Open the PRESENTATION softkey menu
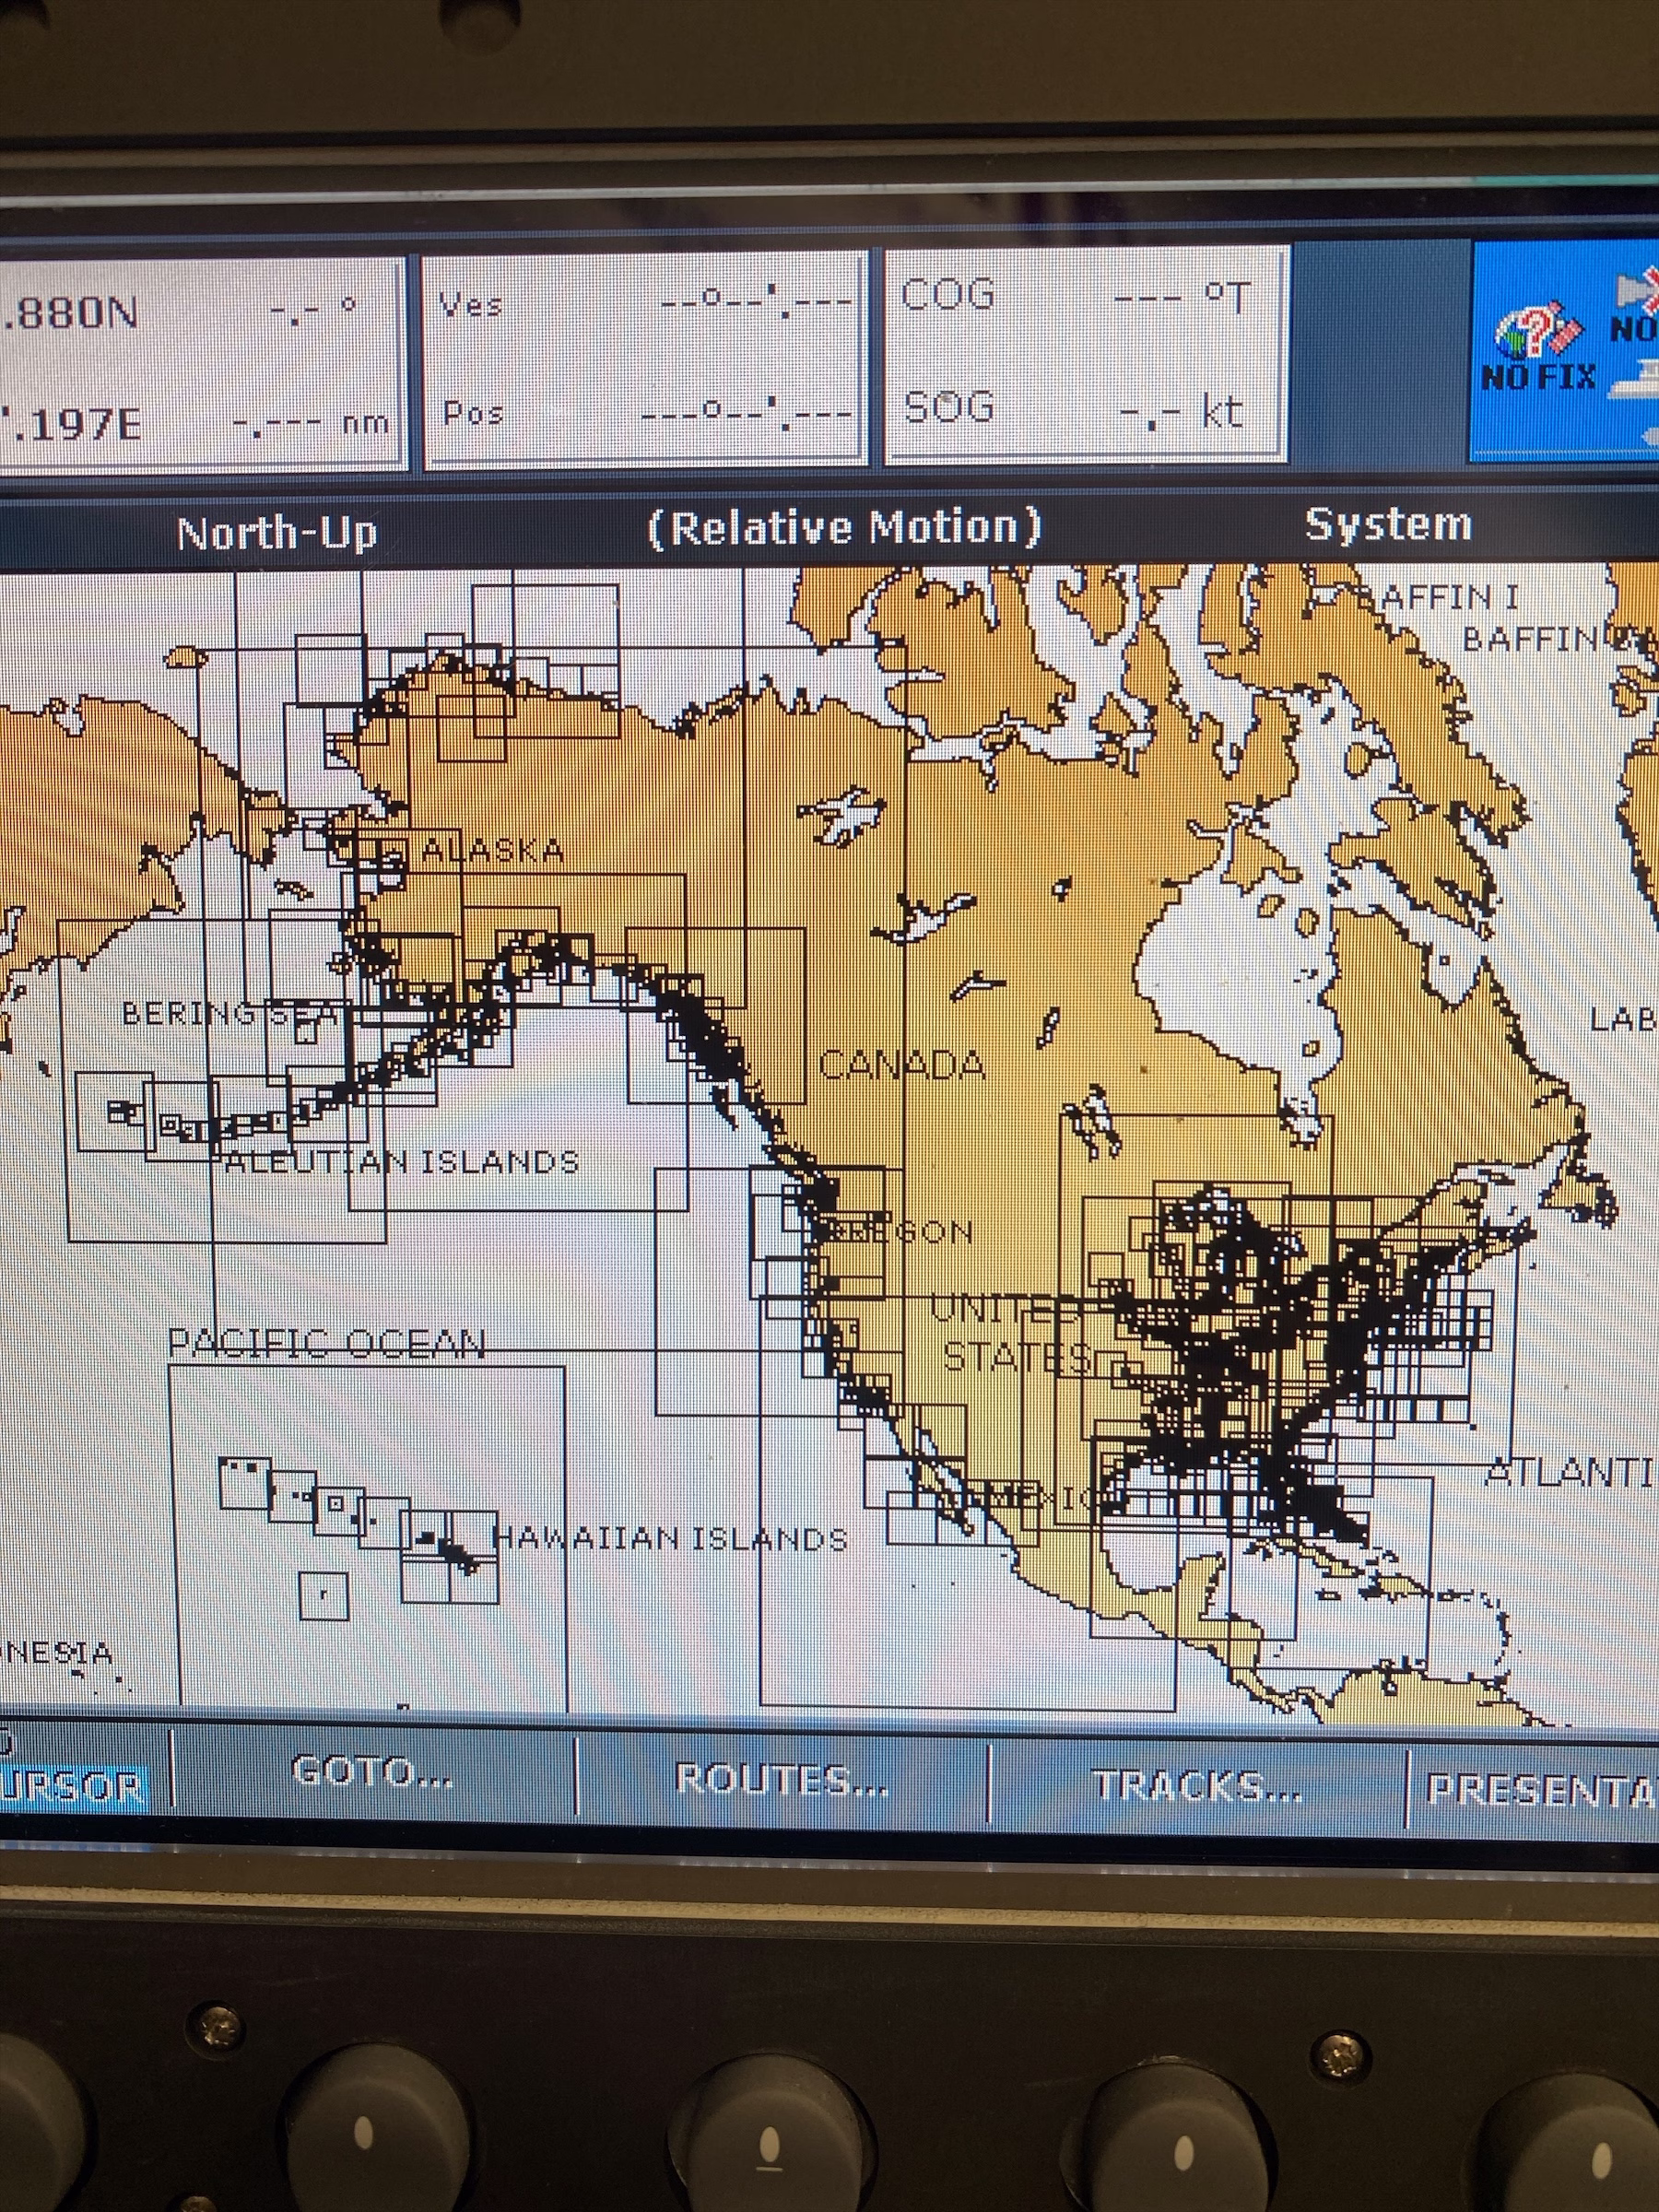The image size is (1659, 2212). (1540, 1789)
